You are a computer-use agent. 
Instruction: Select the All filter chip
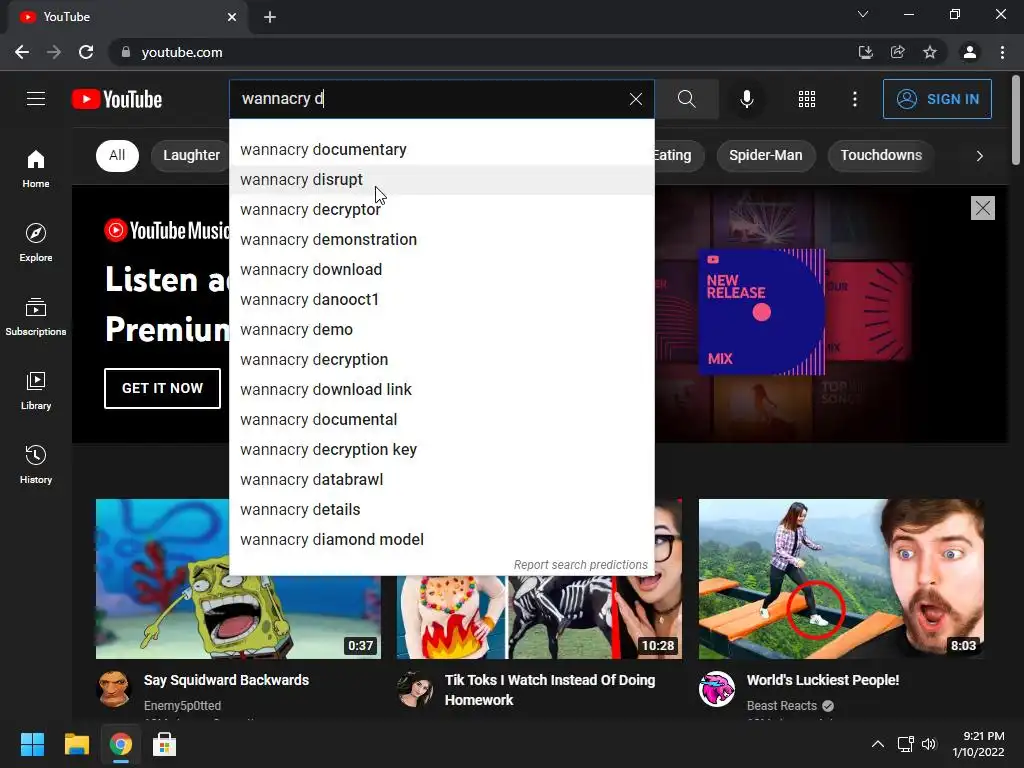pyautogui.click(x=118, y=155)
